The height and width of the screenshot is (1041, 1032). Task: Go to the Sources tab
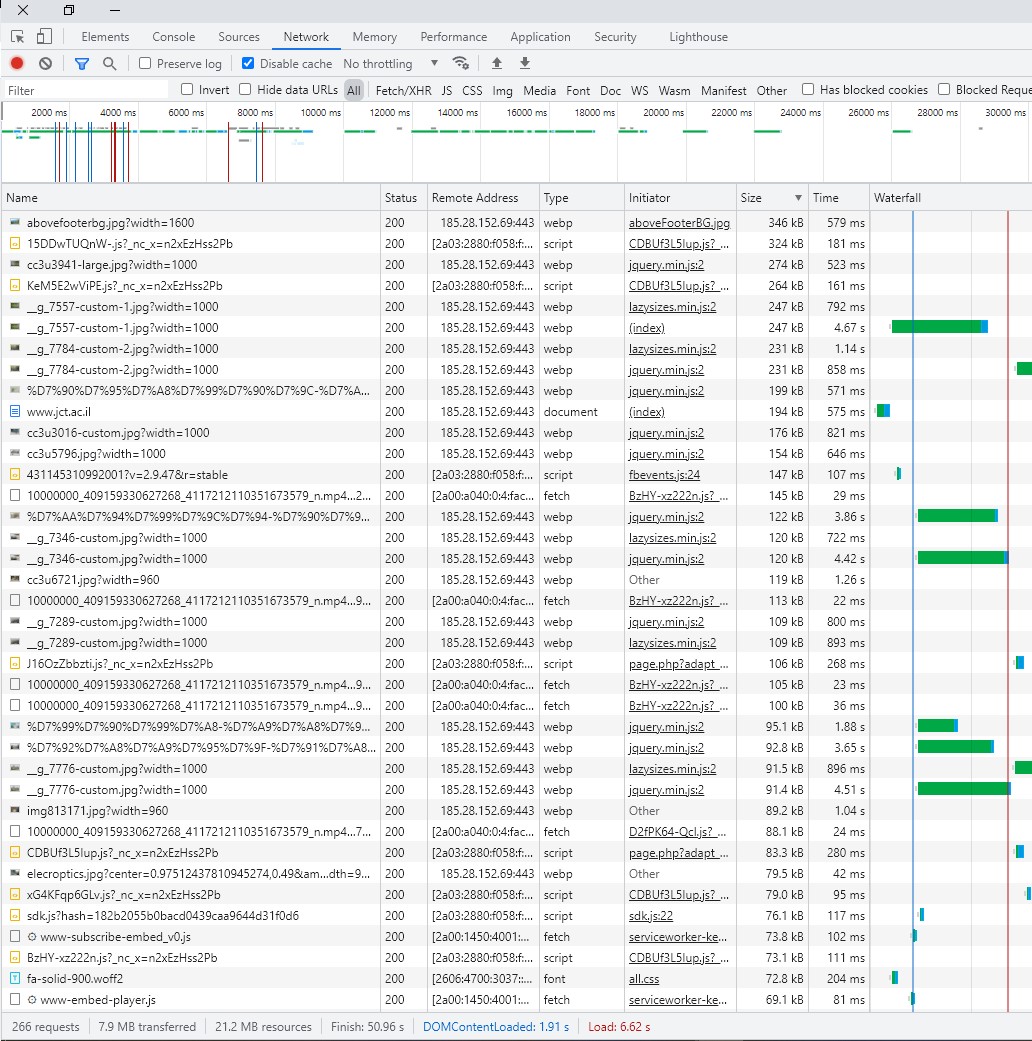tap(239, 37)
